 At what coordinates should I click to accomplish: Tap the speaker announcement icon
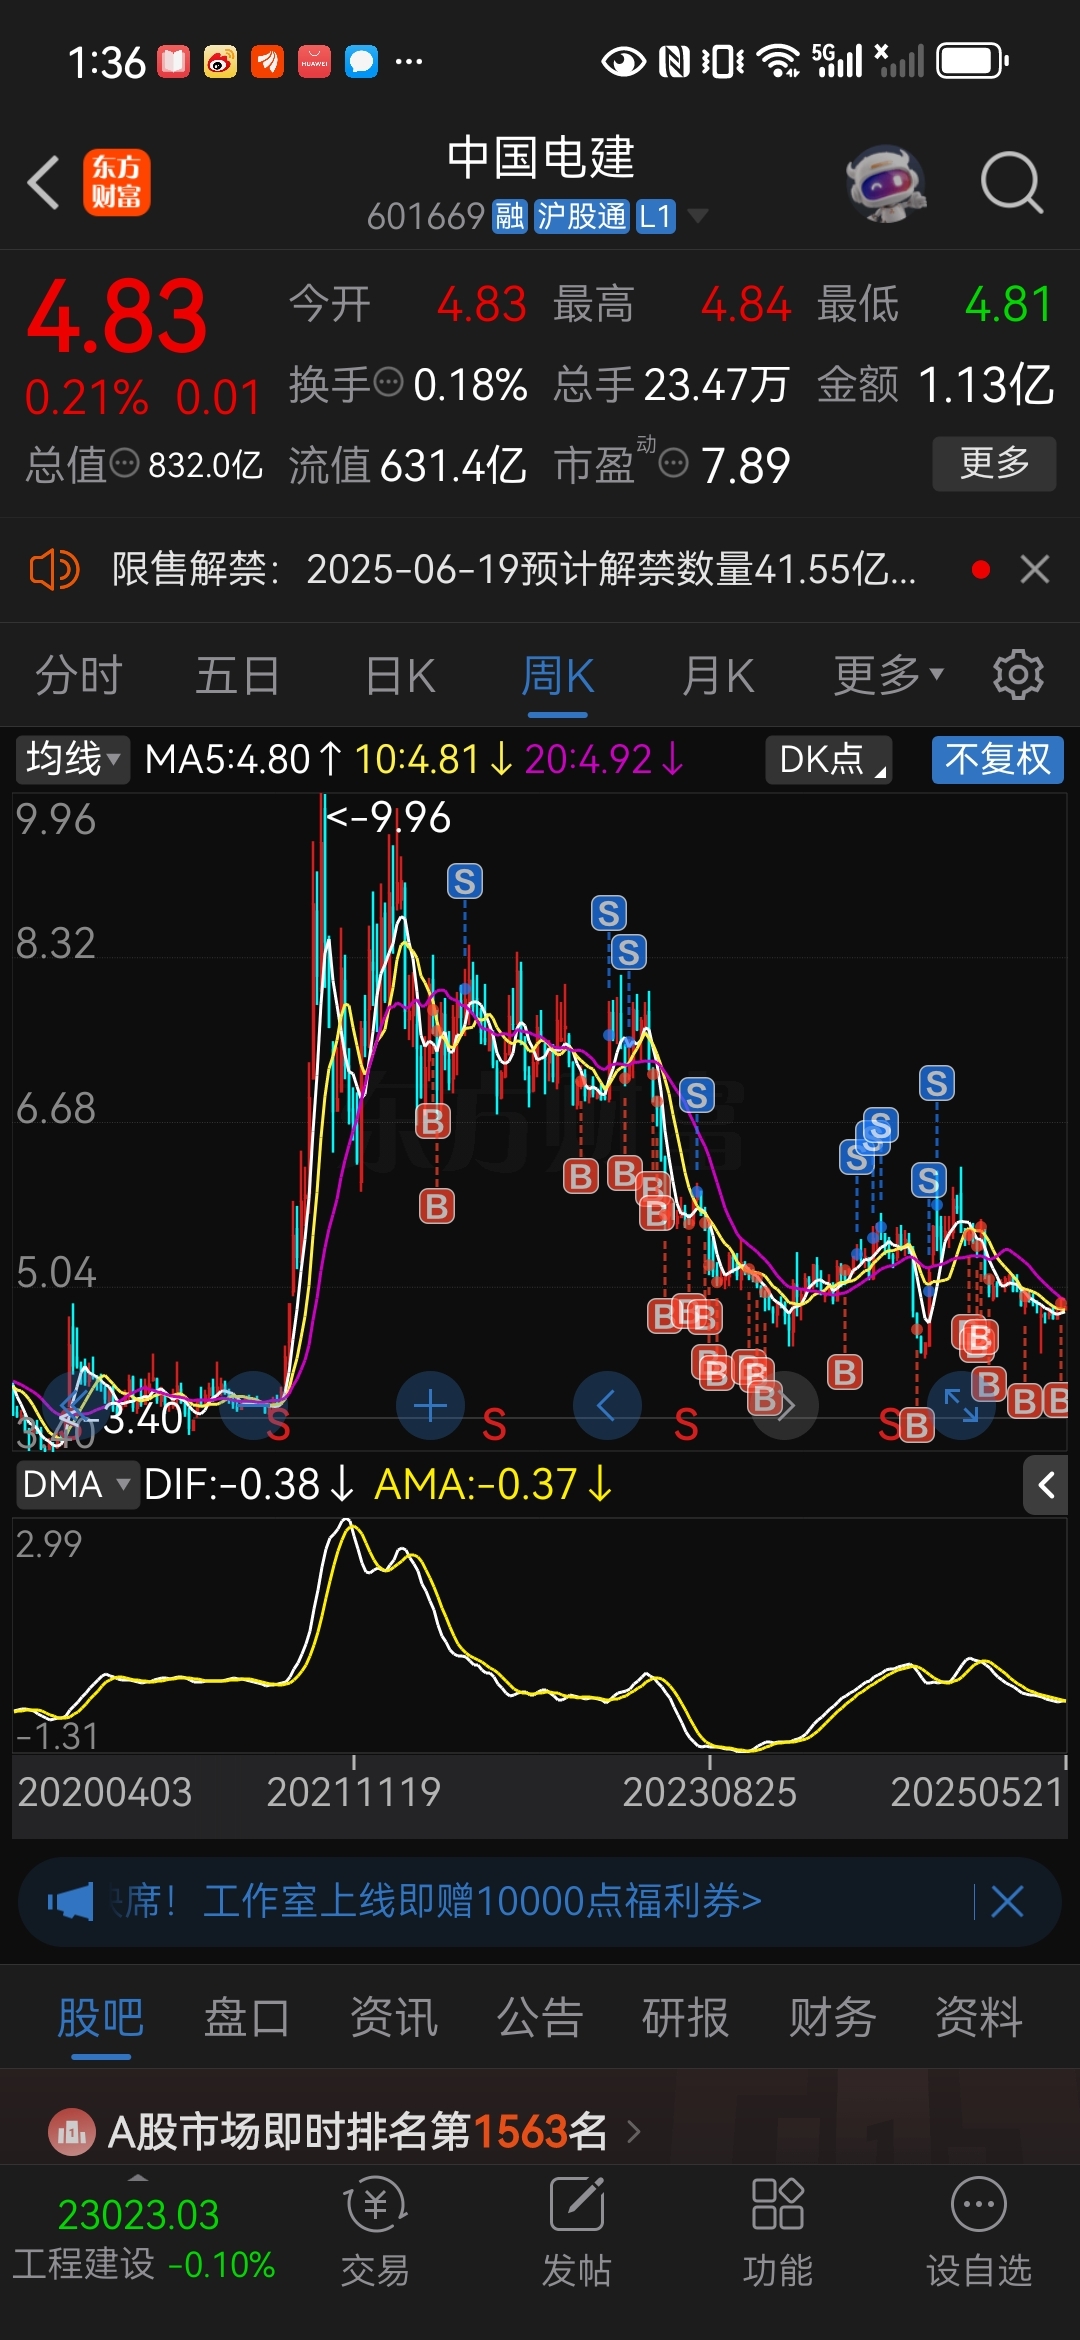pyautogui.click(x=54, y=570)
